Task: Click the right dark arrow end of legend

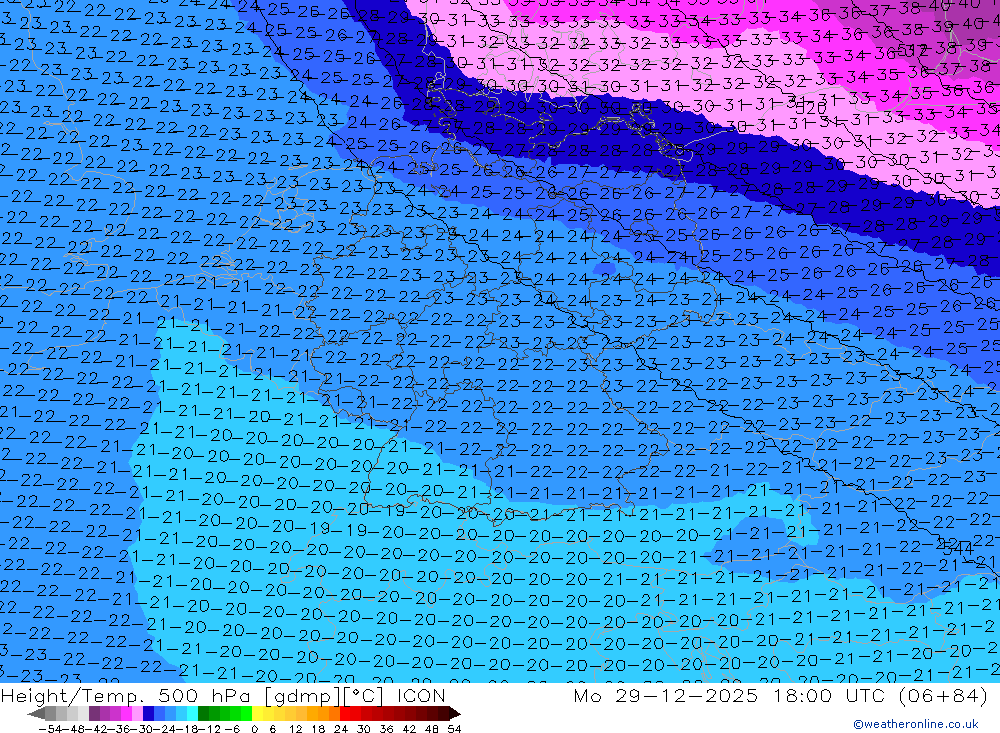Action: [455, 714]
